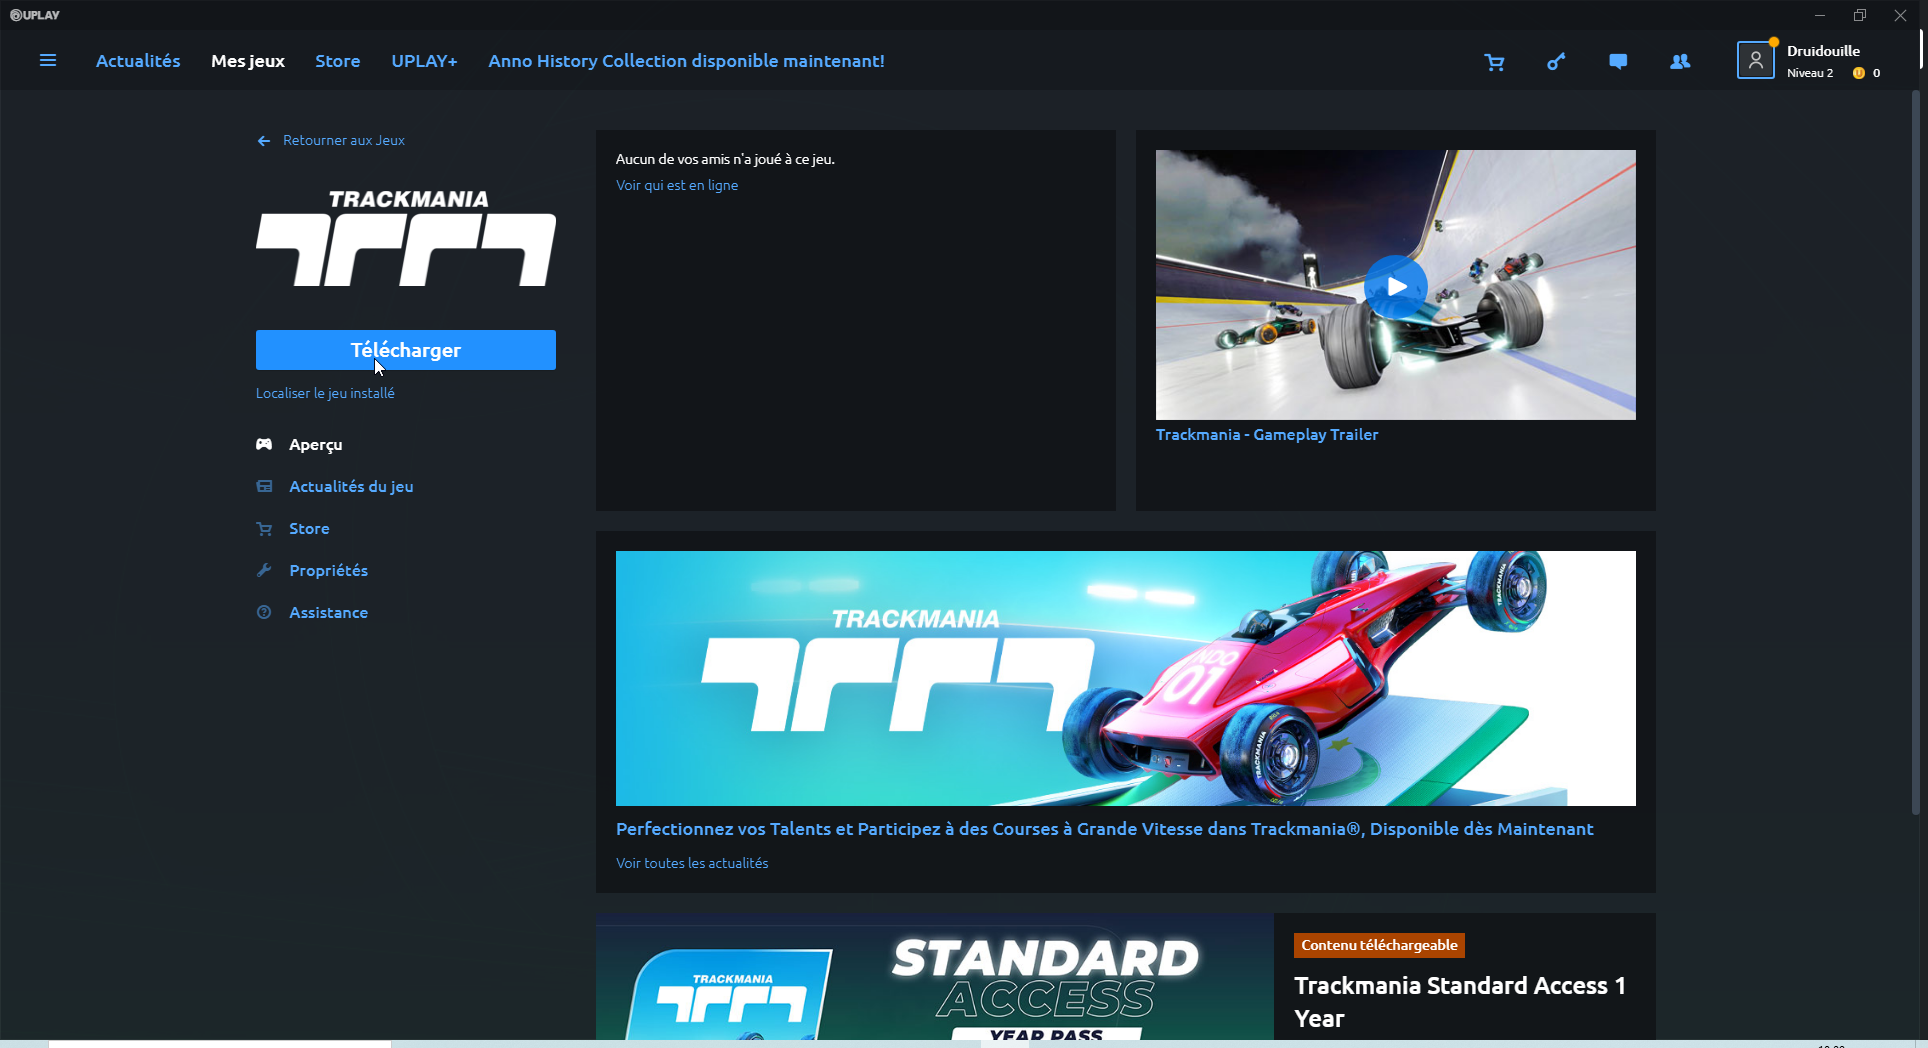Open Assistance via question mark icon
This screenshot has width=1928, height=1048.
coord(264,612)
